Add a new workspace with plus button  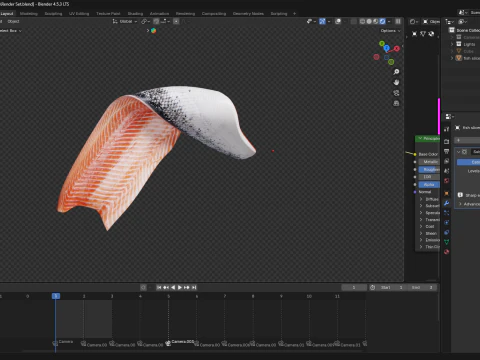click(294, 14)
